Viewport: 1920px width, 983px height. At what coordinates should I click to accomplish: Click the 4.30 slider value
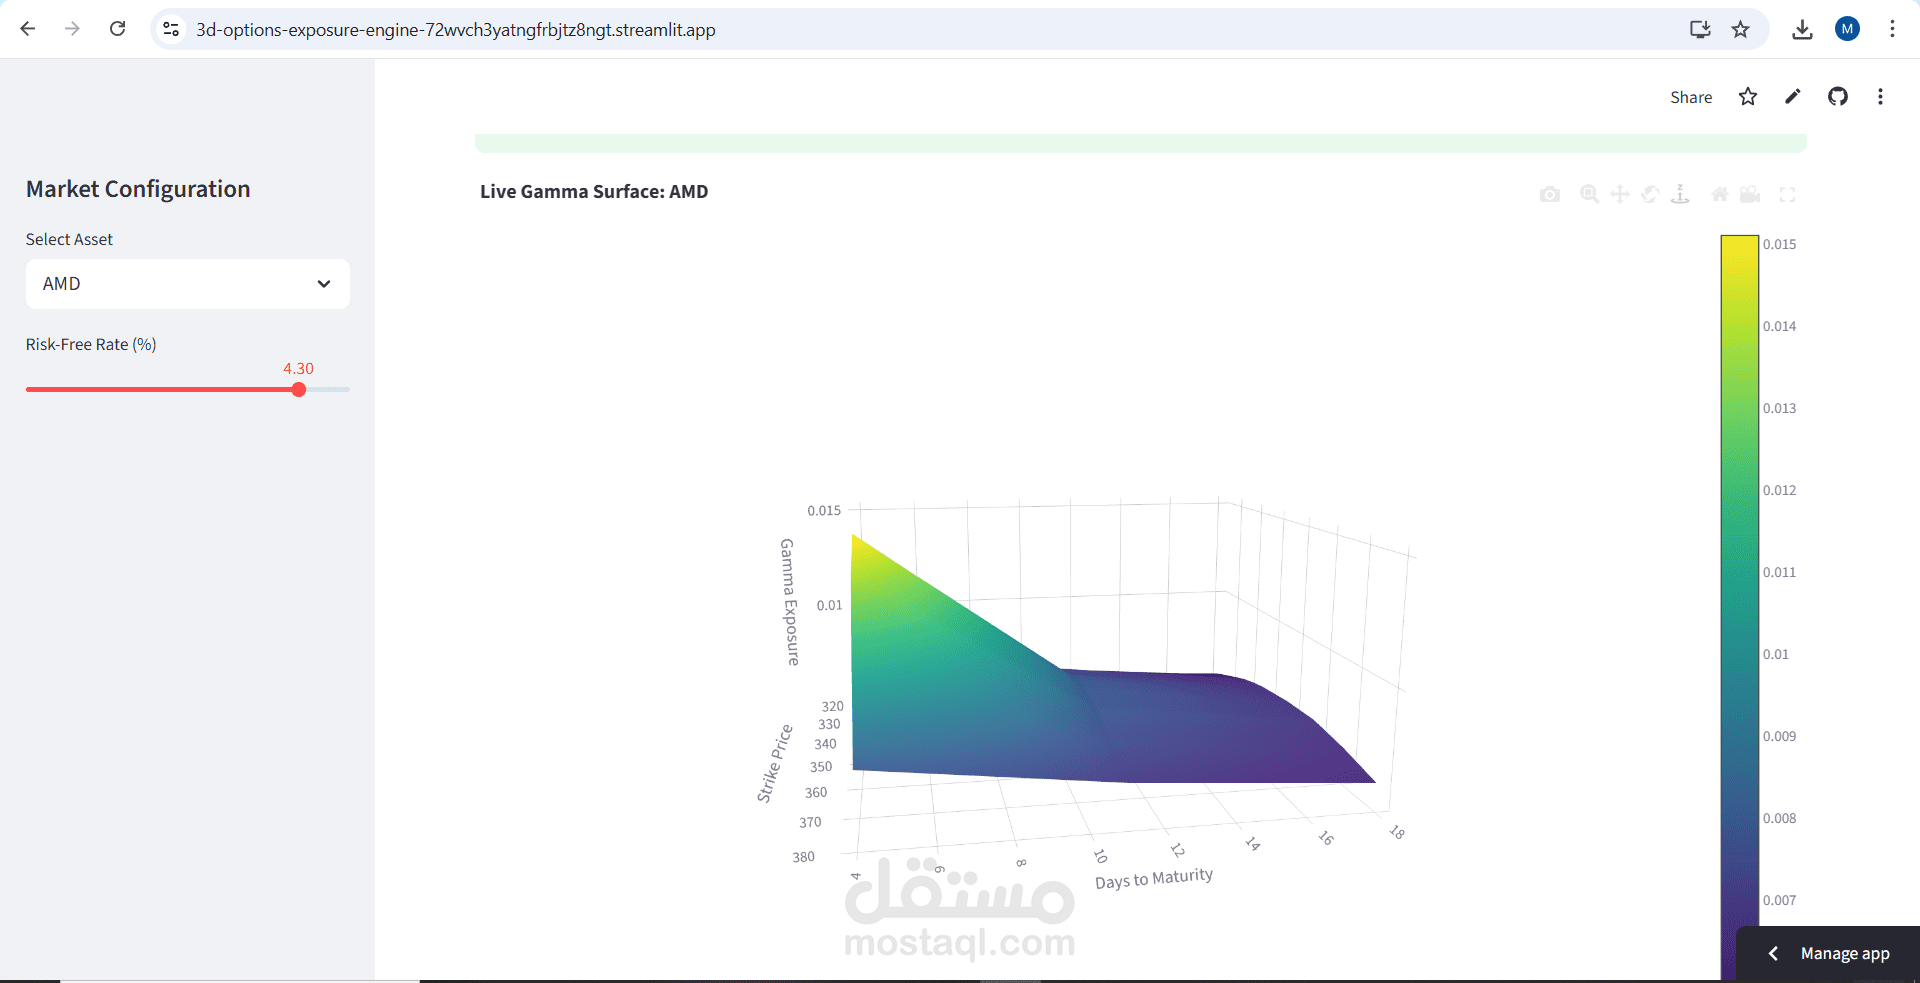[x=298, y=368]
